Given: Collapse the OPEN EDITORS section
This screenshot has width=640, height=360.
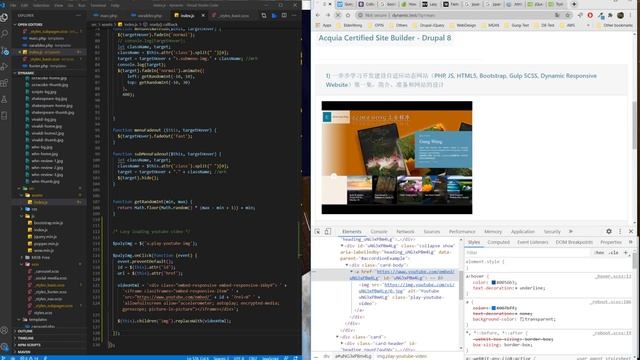Looking at the screenshot, I should pos(30,24).
